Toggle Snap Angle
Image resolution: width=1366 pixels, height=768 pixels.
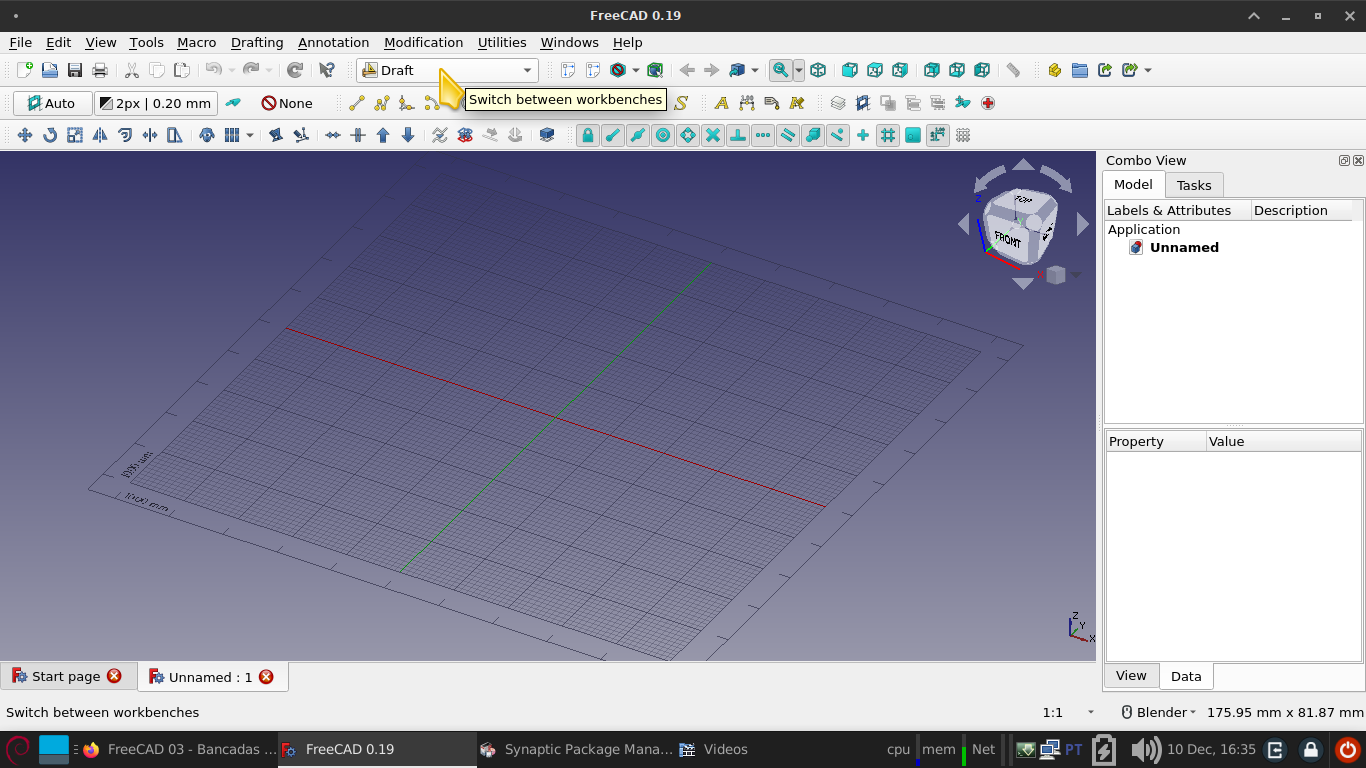click(x=688, y=135)
